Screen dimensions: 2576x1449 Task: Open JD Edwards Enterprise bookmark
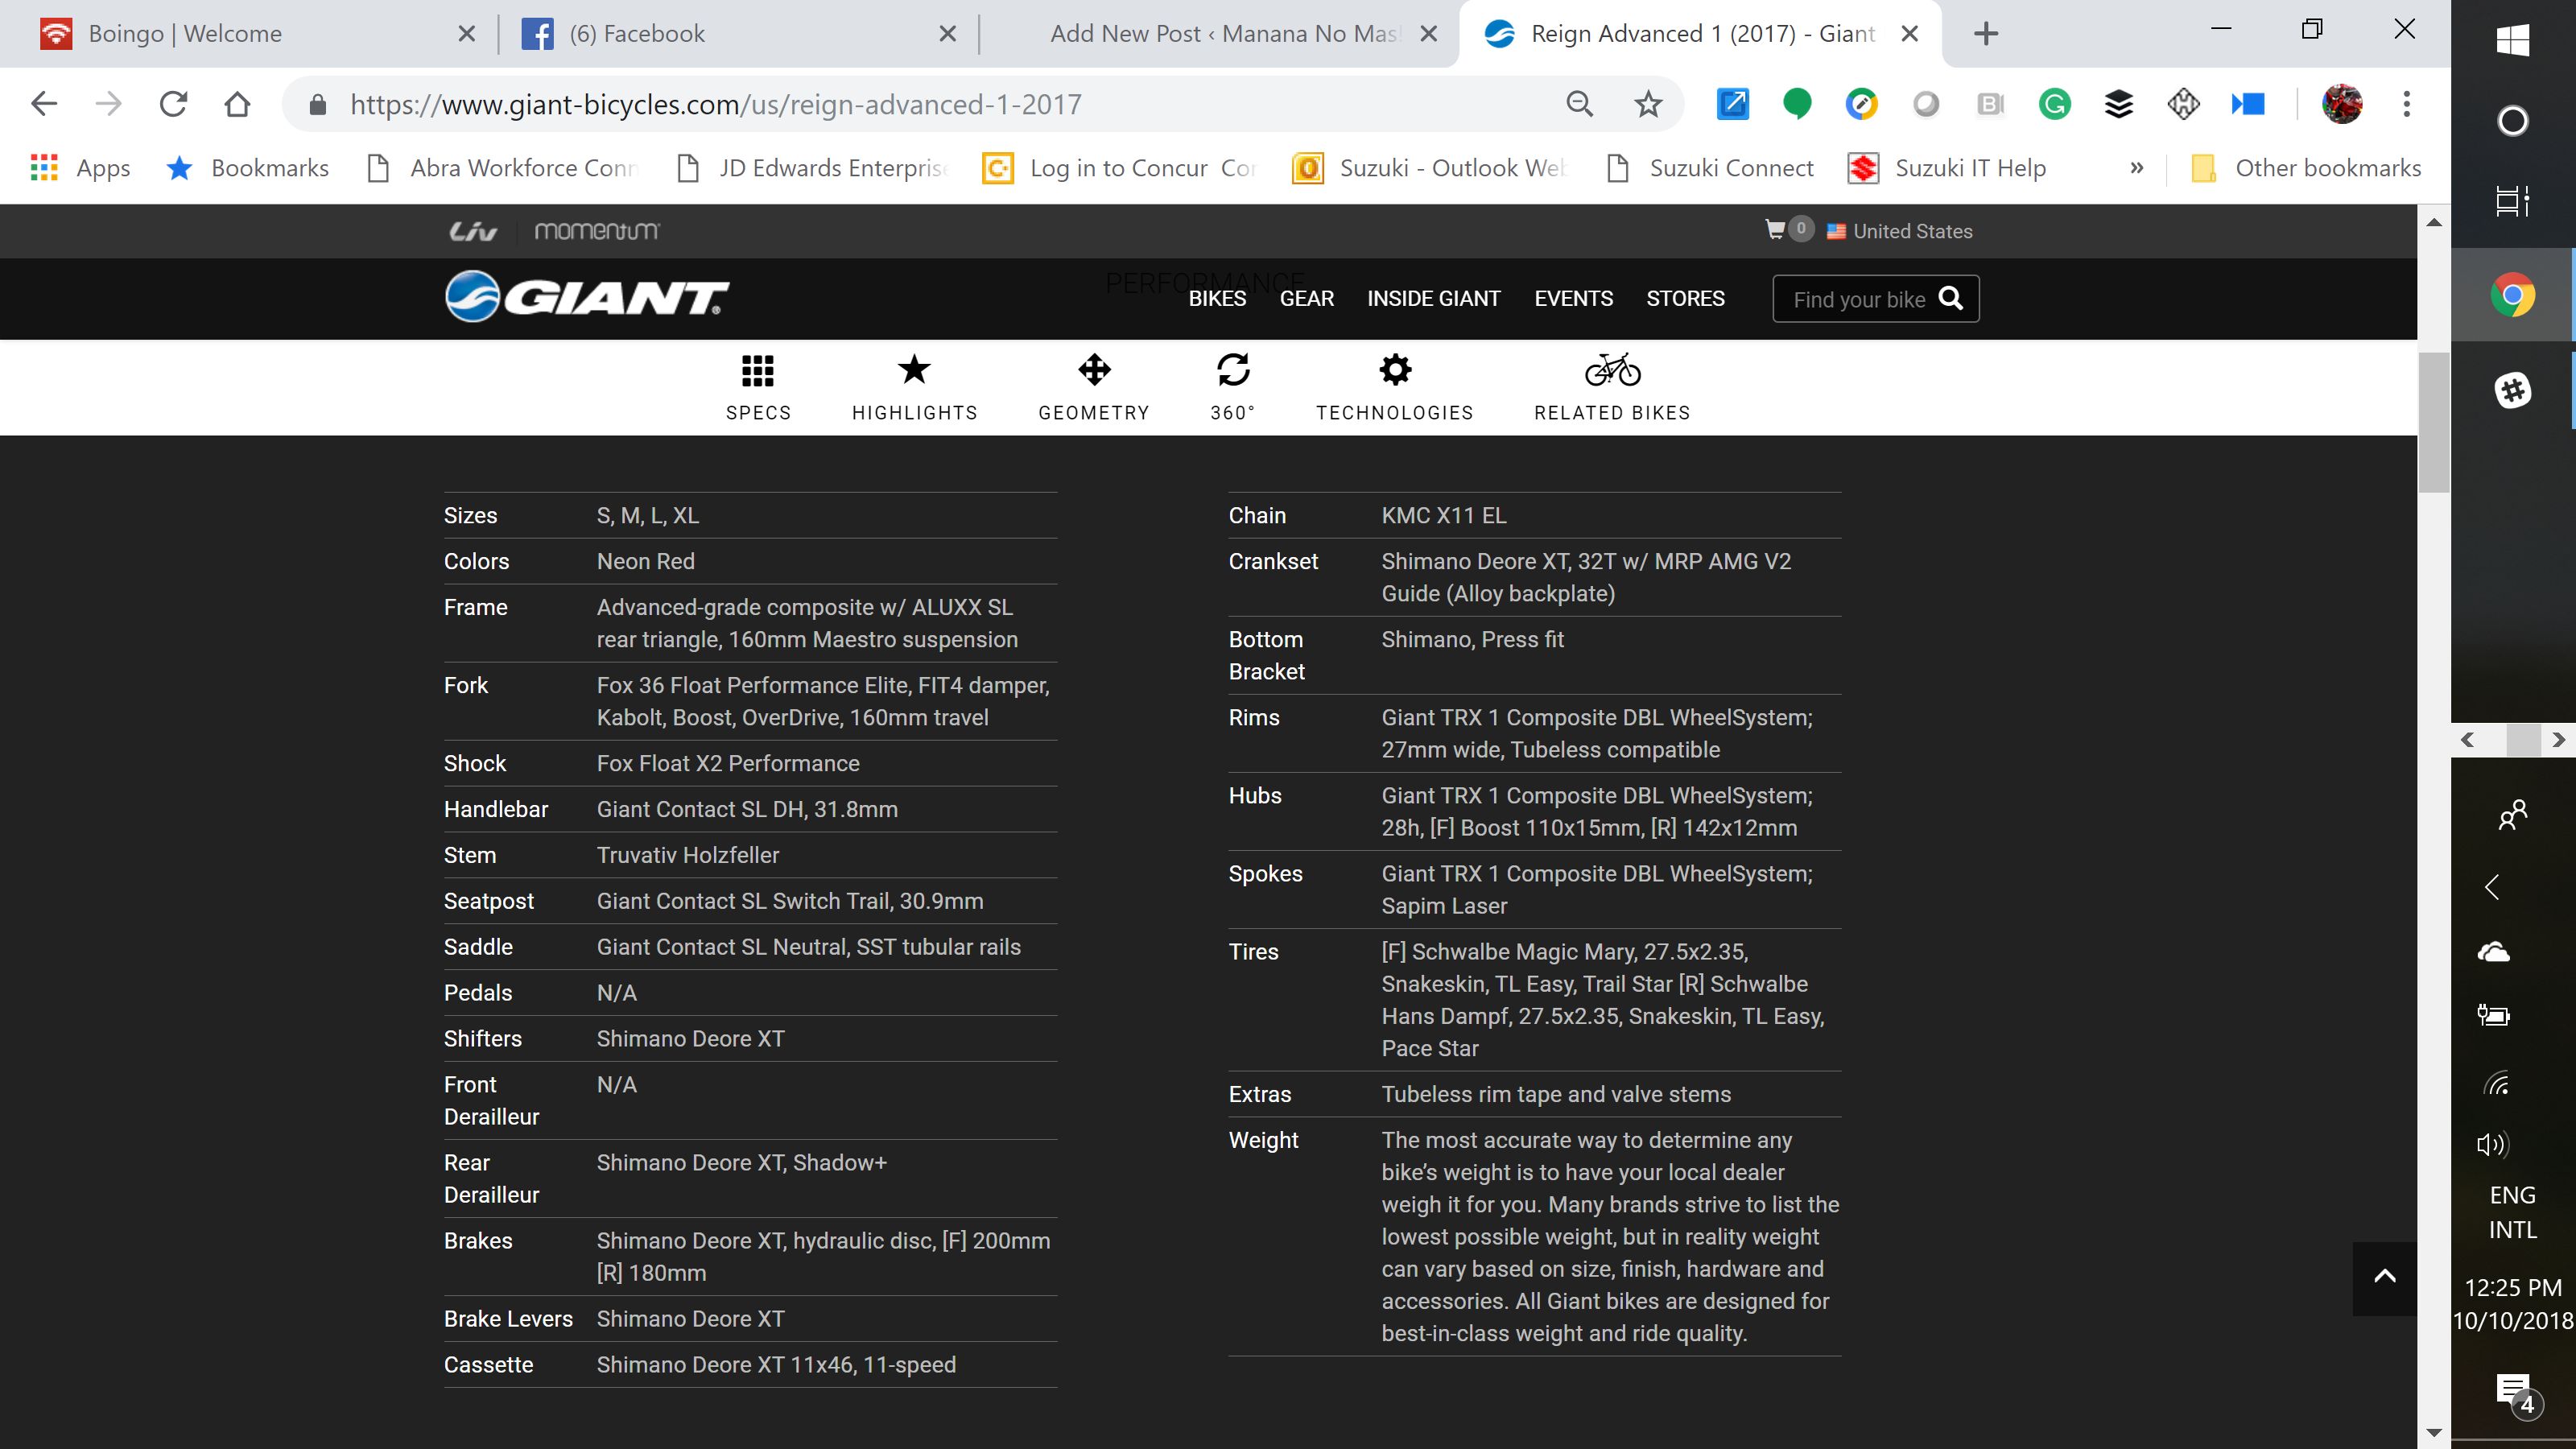[812, 168]
